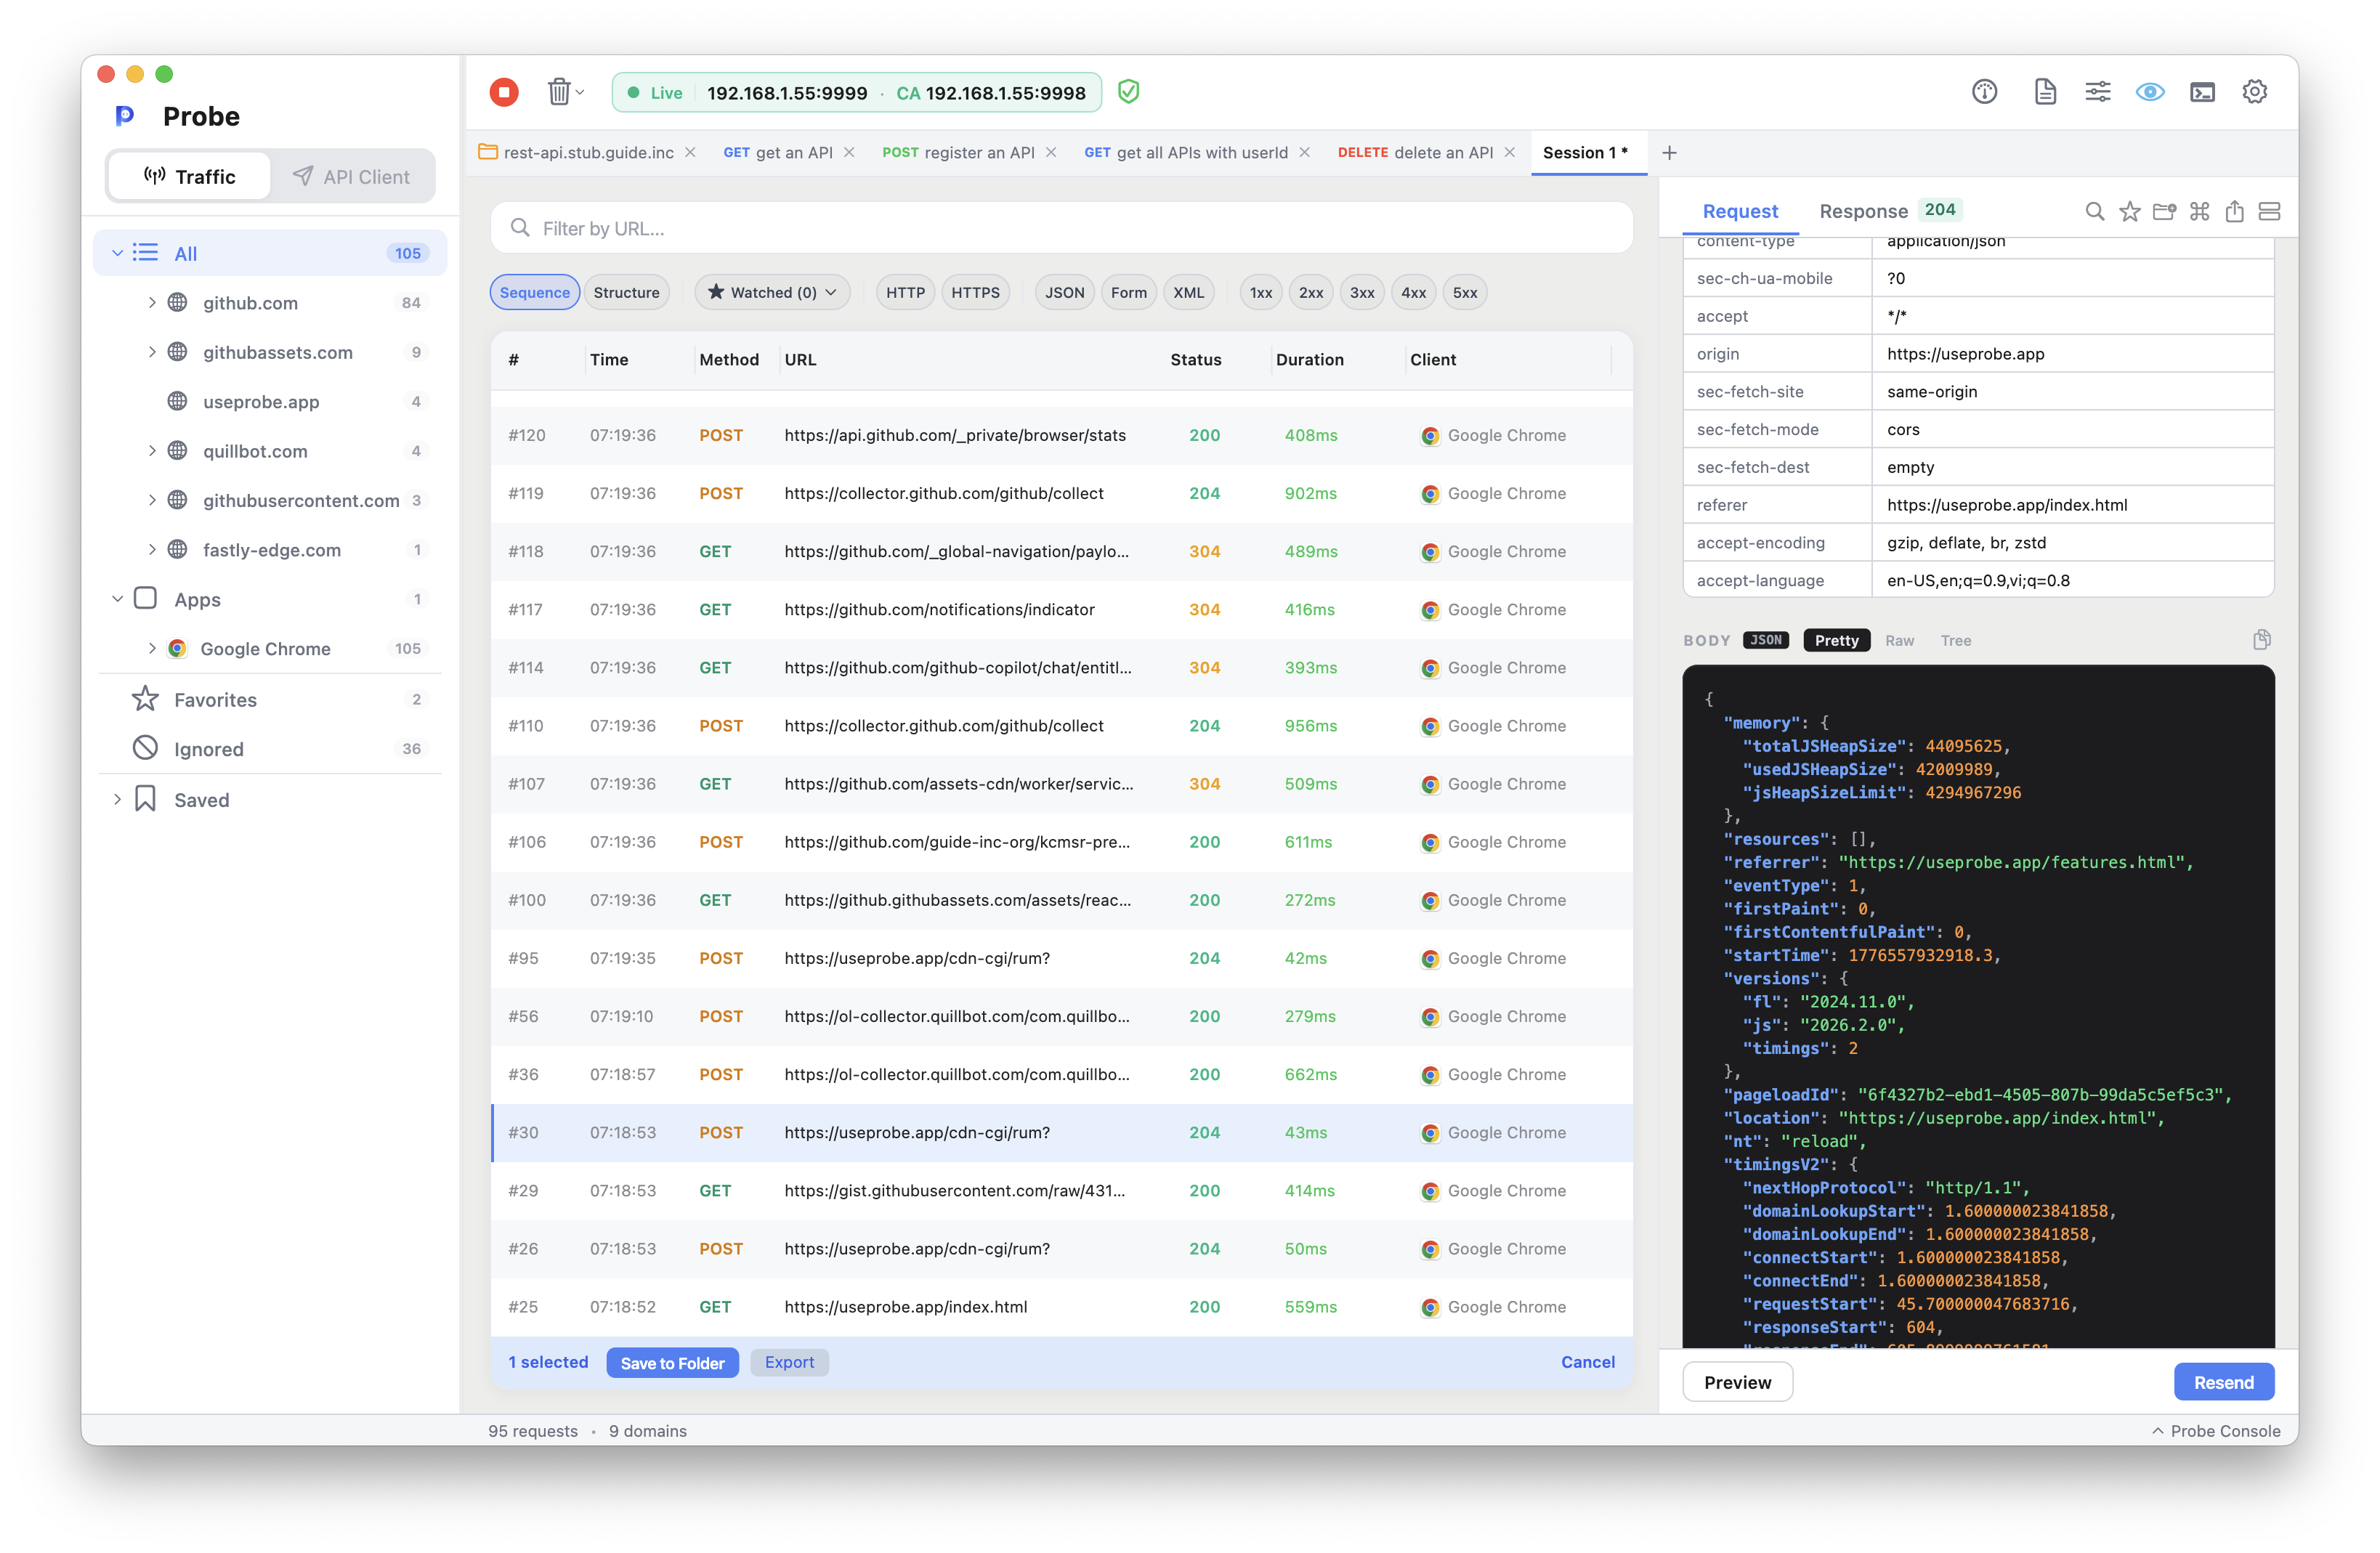Open the Probe Console
2380x1553 pixels.
pyautogui.click(x=2216, y=1431)
